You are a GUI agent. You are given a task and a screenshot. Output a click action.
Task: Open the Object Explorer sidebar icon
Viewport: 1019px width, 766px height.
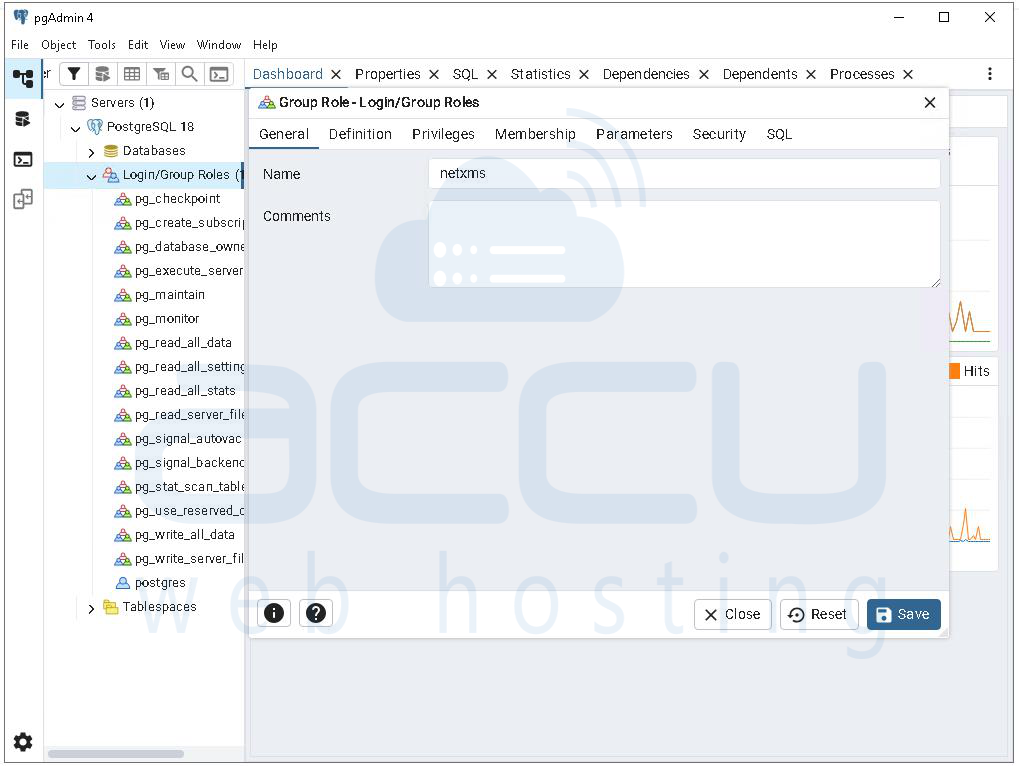(23, 79)
